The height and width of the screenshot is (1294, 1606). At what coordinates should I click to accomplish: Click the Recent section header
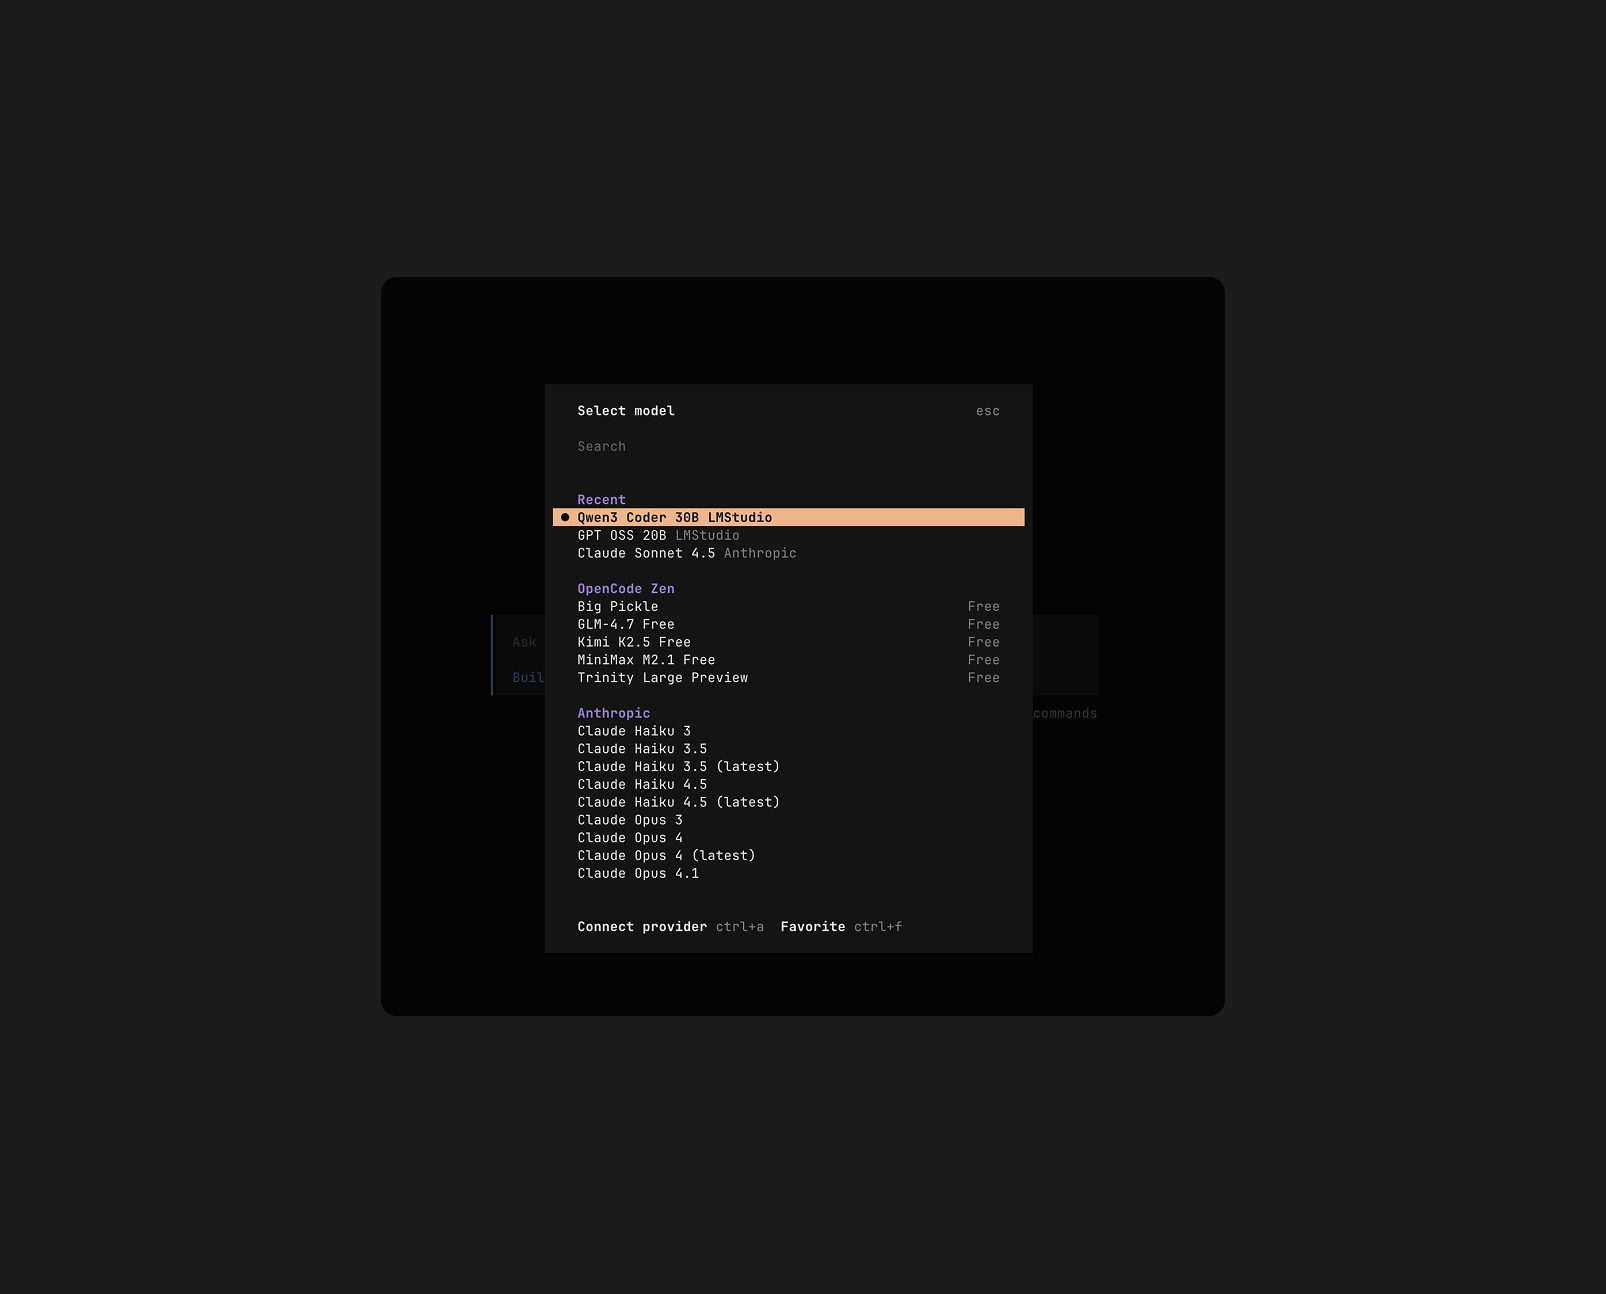click(601, 499)
